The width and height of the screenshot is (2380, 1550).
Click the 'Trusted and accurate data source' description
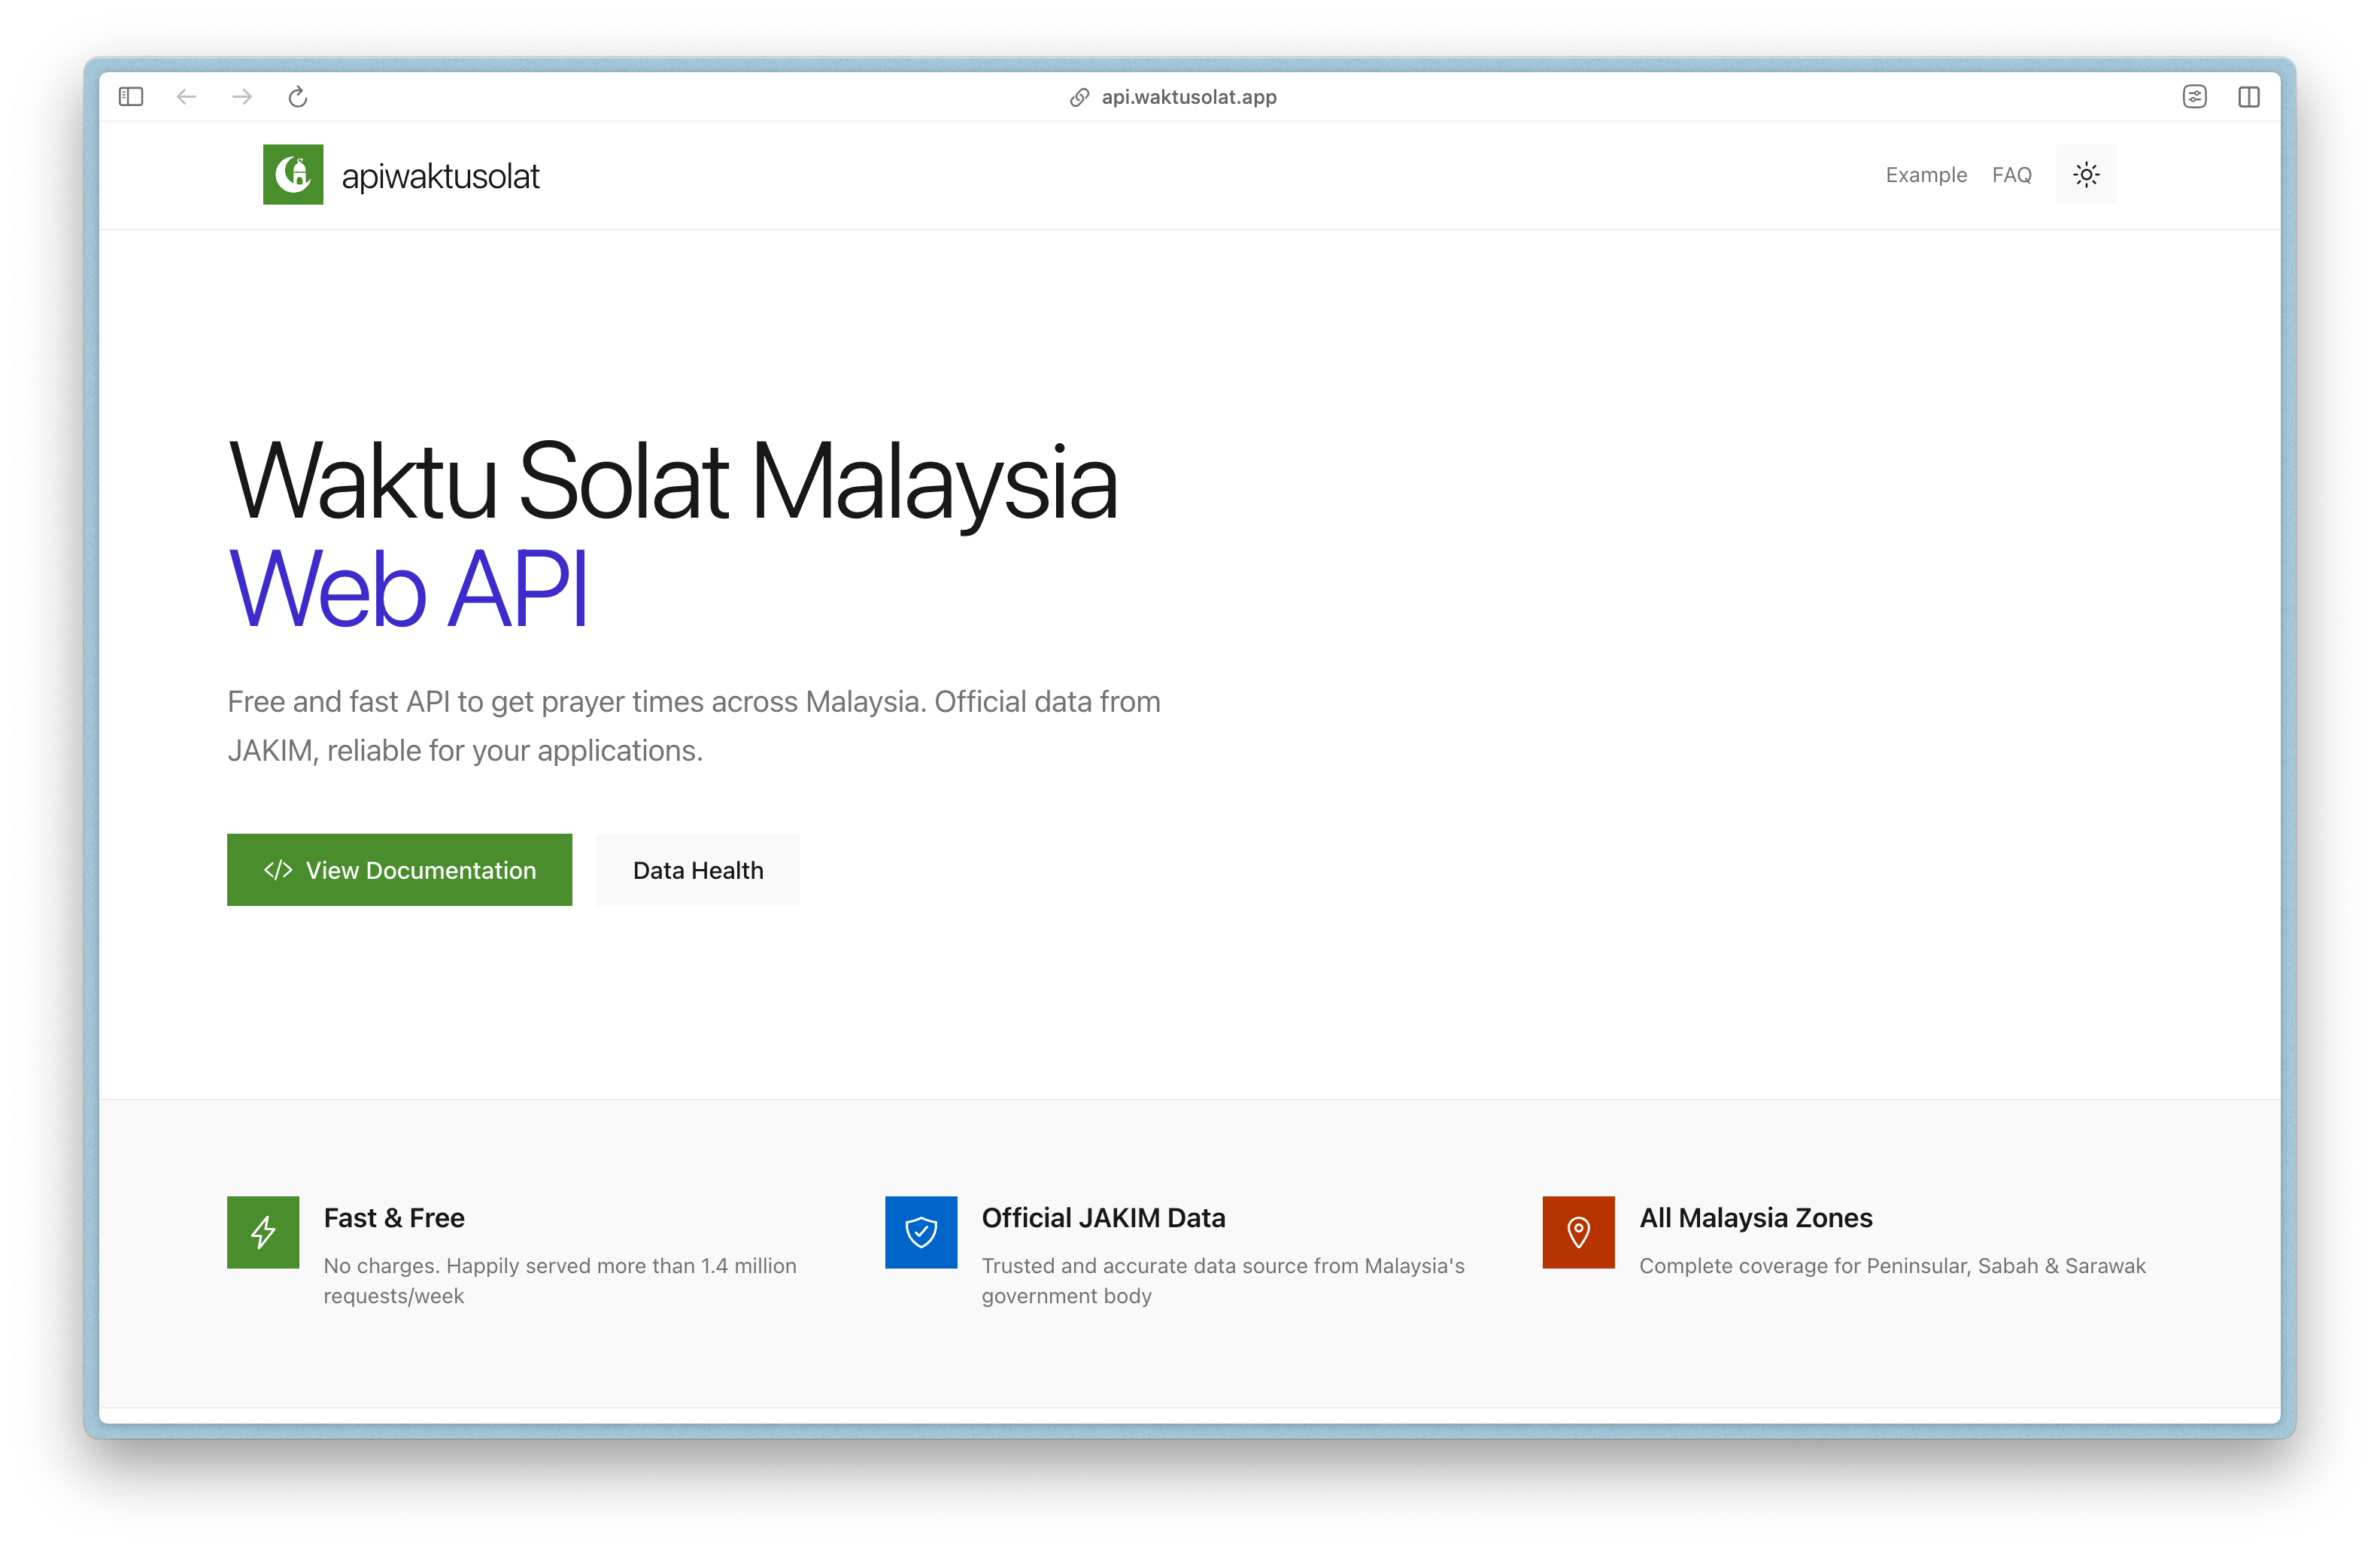[x=1223, y=1281]
